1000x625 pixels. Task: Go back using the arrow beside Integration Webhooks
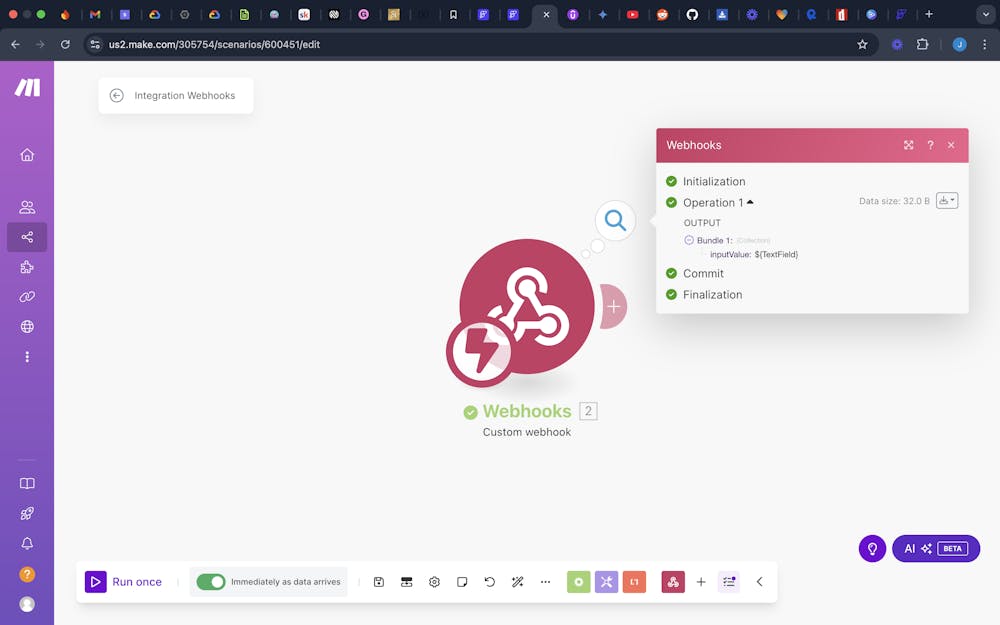116,96
